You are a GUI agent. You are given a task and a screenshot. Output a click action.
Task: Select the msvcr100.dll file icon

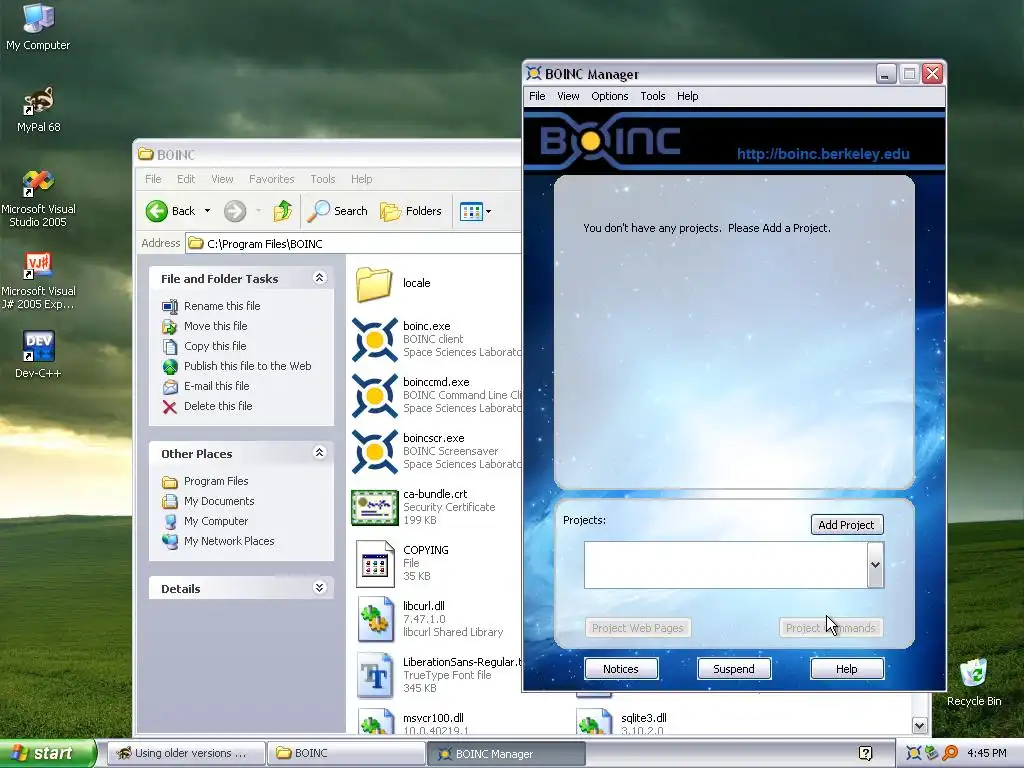[376, 722]
